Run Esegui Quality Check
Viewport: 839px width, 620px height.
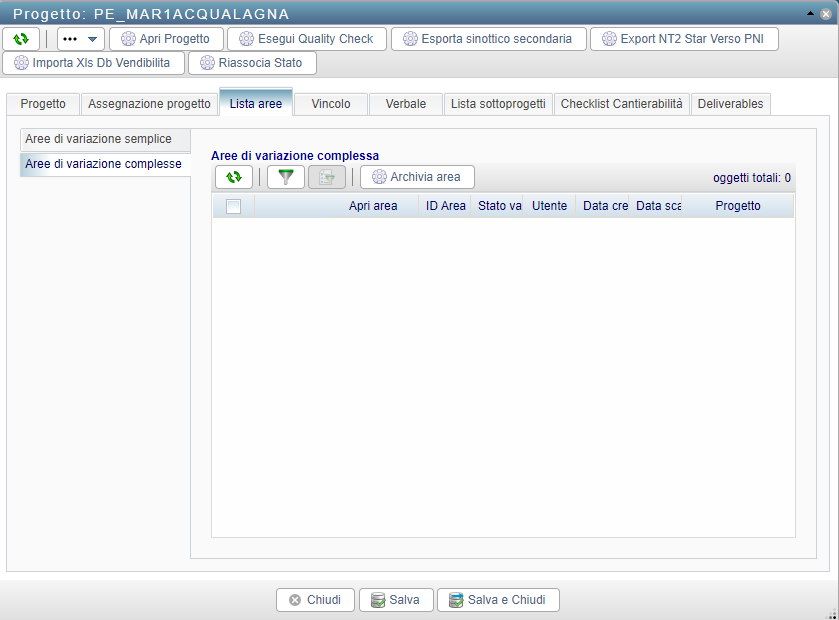(306, 39)
